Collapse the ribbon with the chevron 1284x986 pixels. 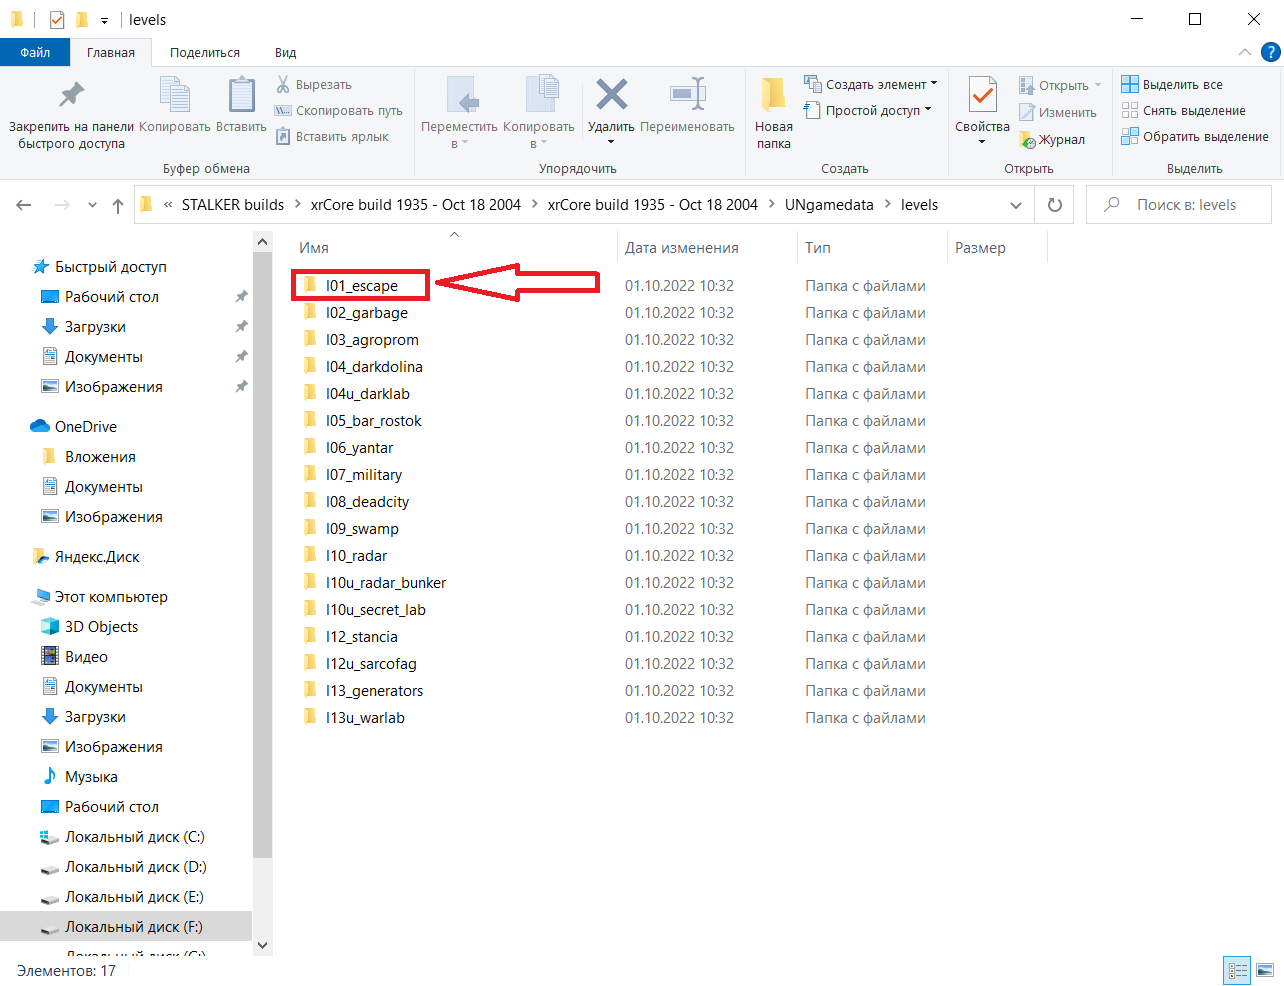tap(1244, 53)
